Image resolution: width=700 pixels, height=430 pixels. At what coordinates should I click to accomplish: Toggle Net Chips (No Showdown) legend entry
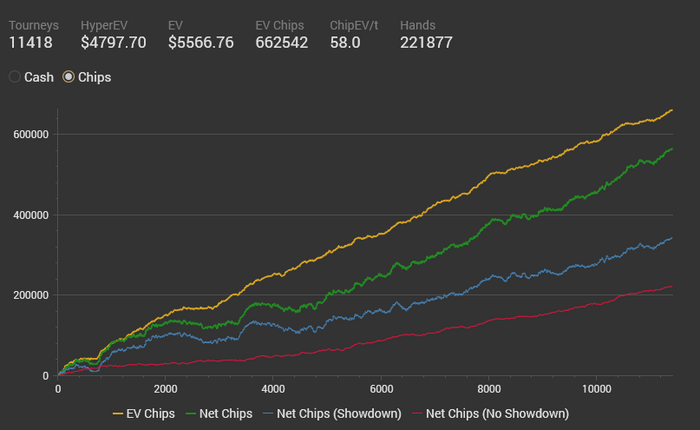491,413
